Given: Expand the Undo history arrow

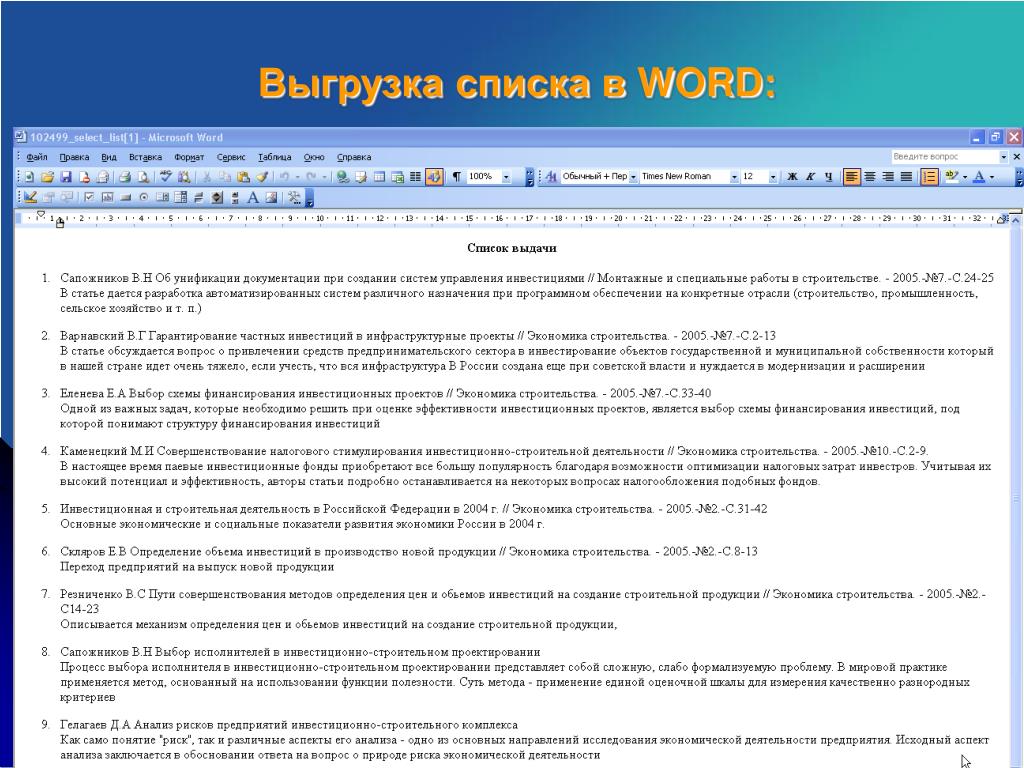Looking at the screenshot, I should pos(297,177).
